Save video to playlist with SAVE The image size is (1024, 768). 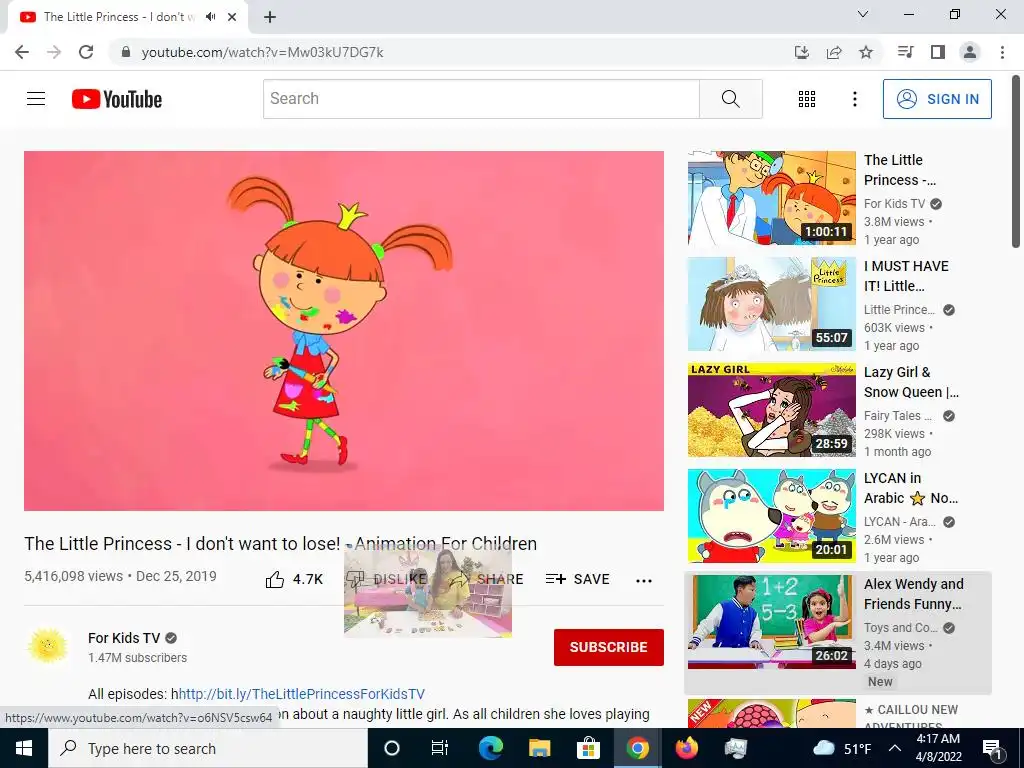coord(578,579)
